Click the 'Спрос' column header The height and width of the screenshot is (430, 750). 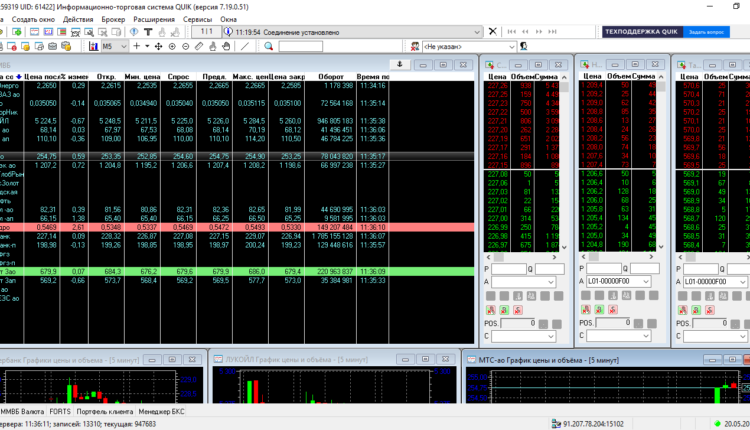[x=178, y=77]
